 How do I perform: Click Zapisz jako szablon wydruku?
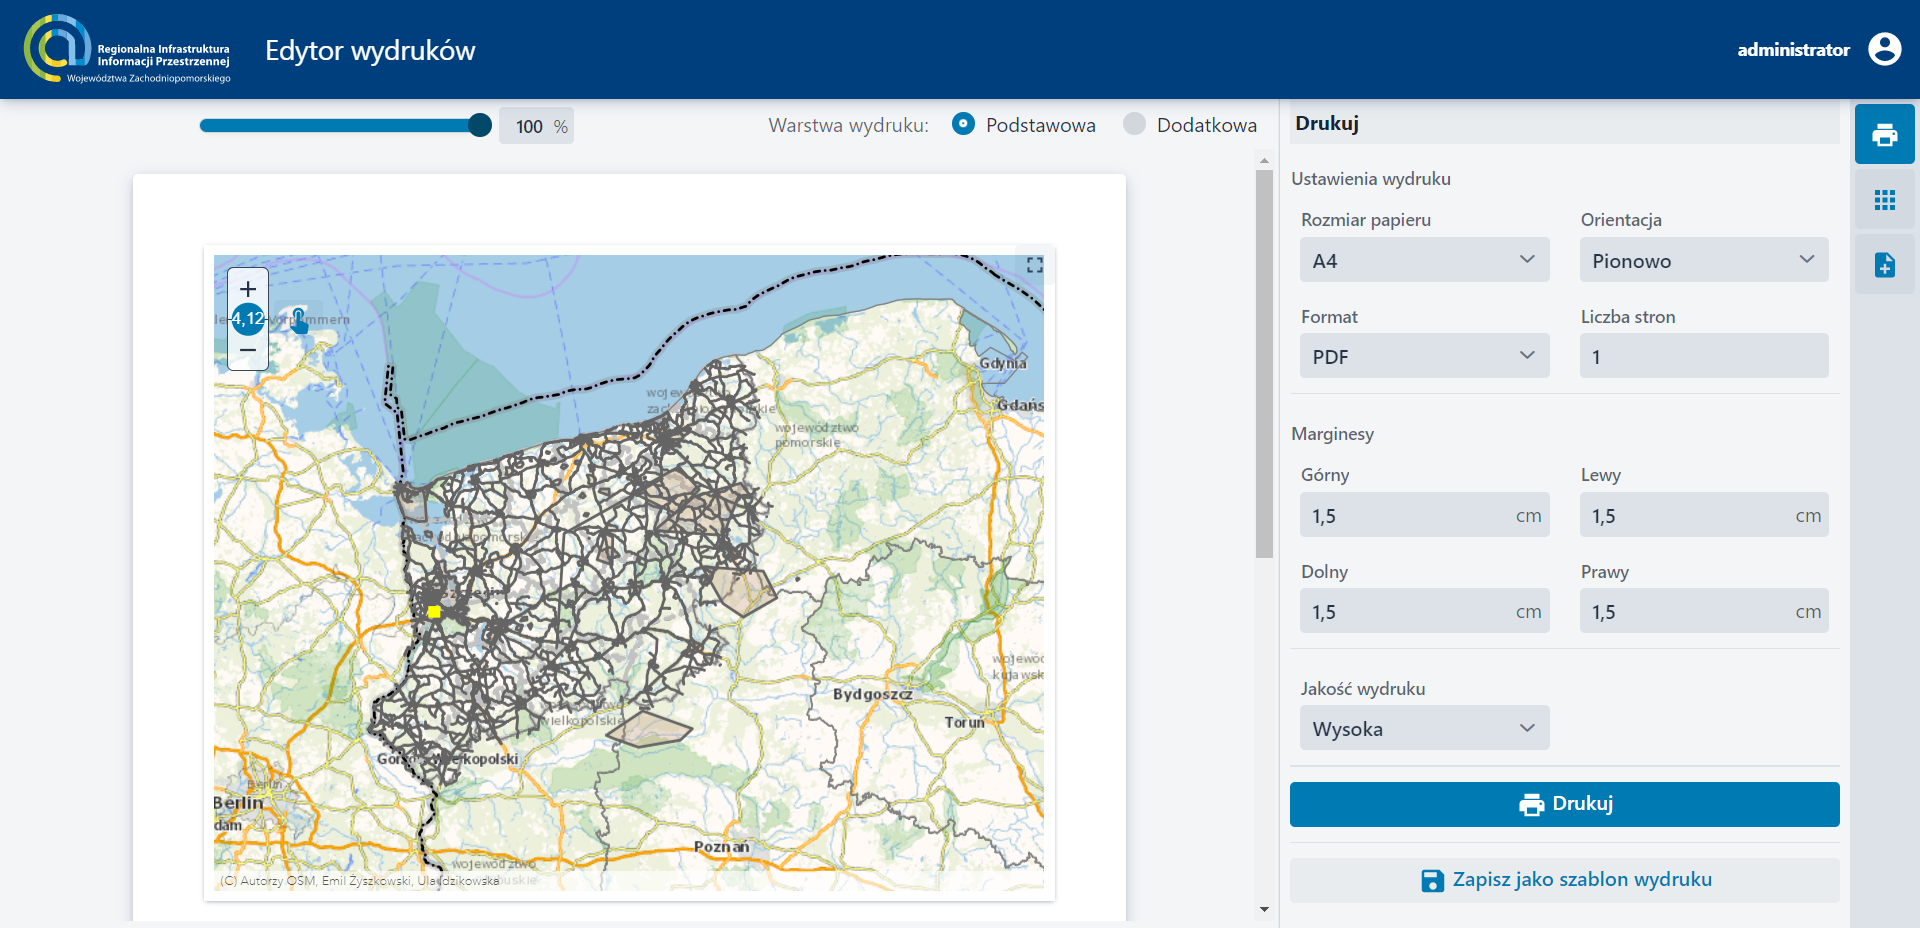coord(1564,880)
